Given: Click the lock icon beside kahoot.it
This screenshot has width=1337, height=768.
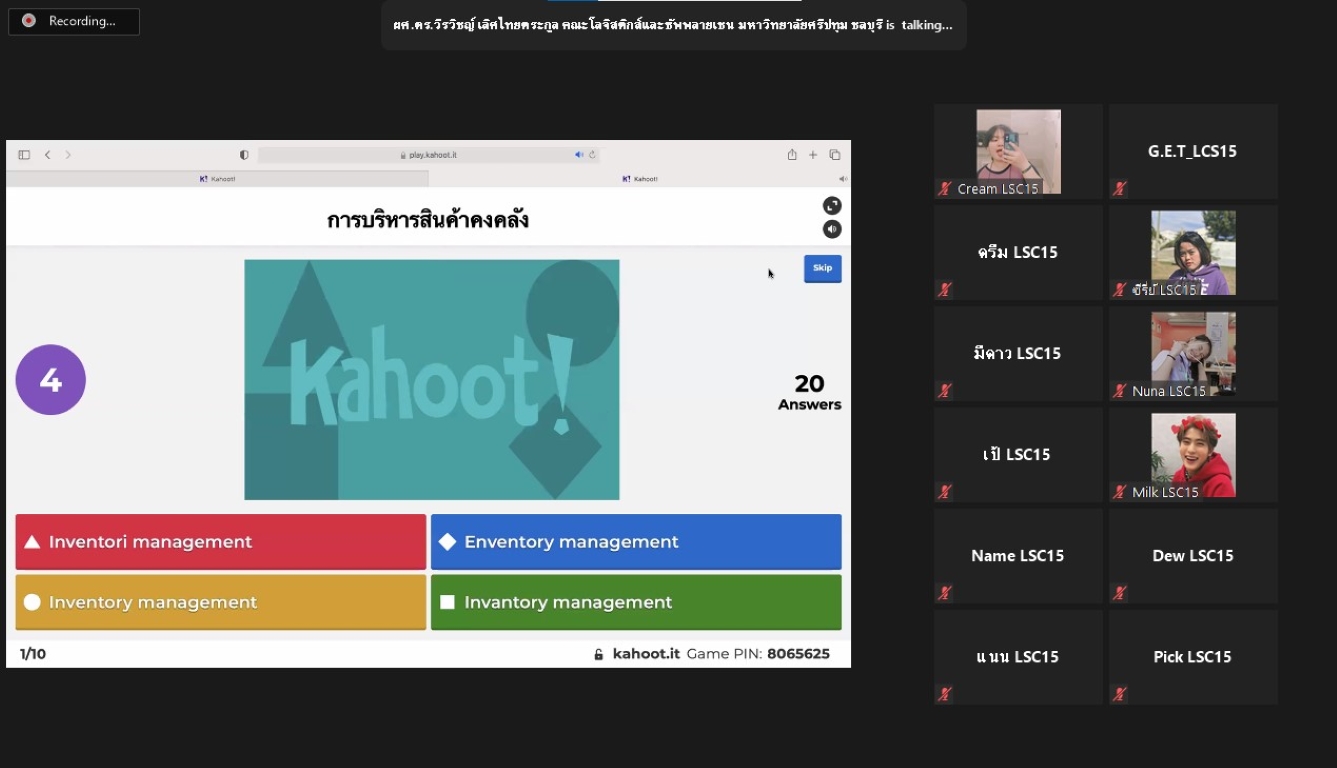Looking at the screenshot, I should point(599,655).
